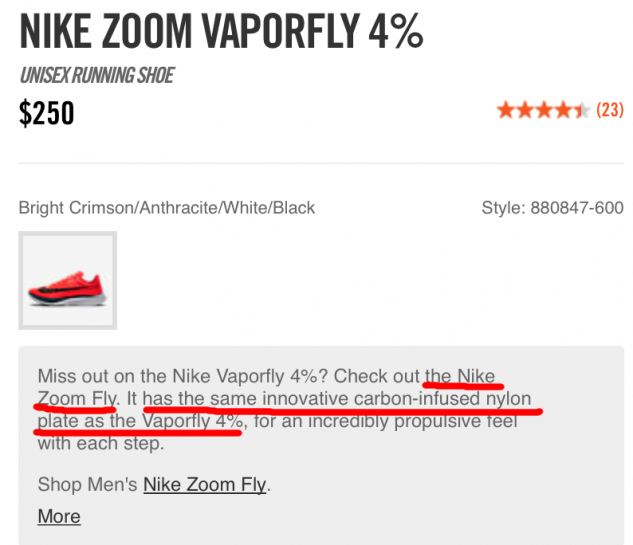This screenshot has height=545, width=633.
Task: Click the "Shop Men's" text
Action: pos(88,485)
